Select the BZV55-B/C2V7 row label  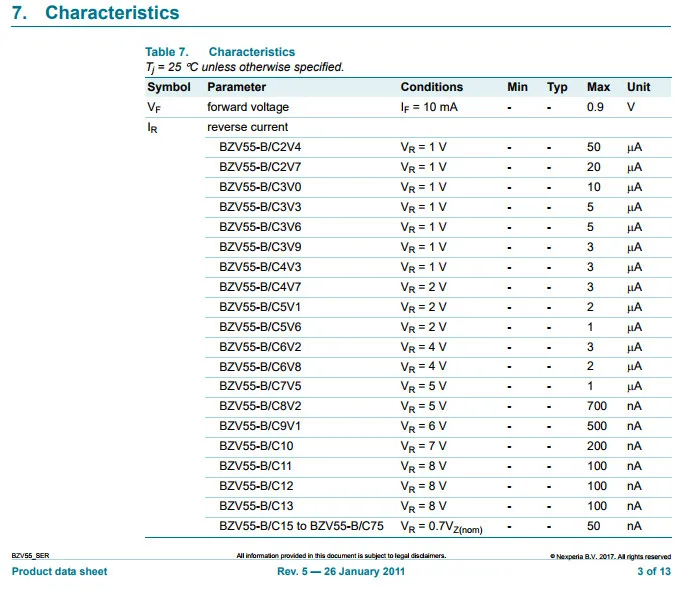pos(260,167)
